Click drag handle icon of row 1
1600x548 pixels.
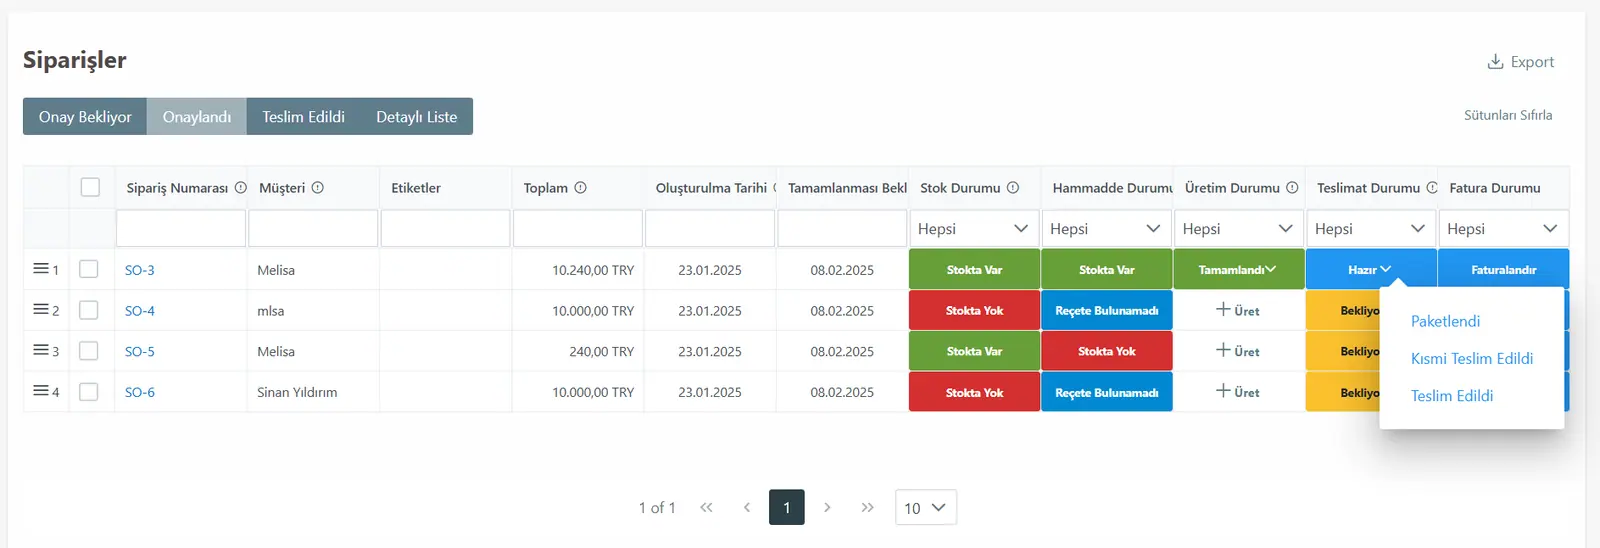(x=40, y=269)
